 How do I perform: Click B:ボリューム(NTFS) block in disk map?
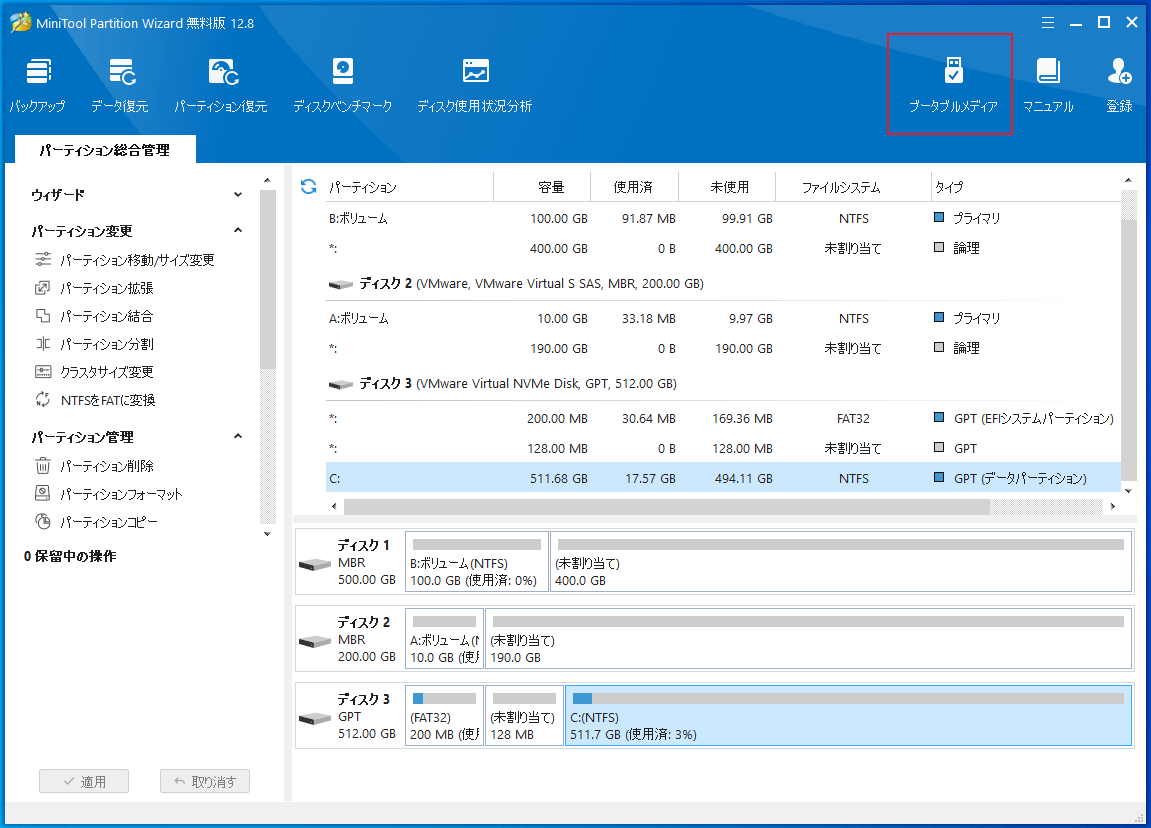(477, 562)
